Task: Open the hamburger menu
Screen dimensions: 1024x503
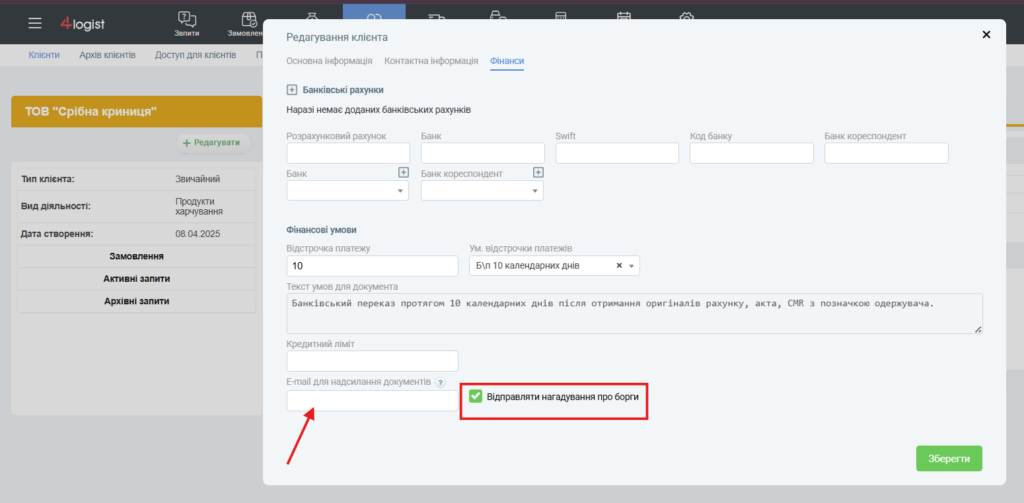Action: pyautogui.click(x=35, y=24)
